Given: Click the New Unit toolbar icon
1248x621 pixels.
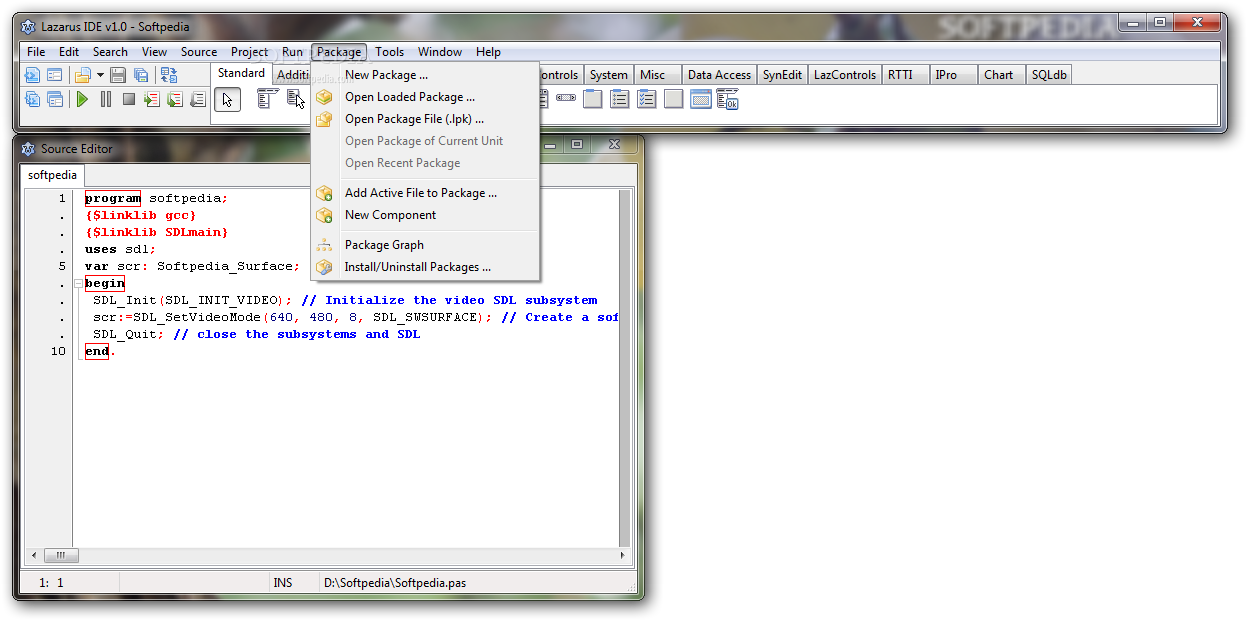Looking at the screenshot, I should [x=32, y=75].
